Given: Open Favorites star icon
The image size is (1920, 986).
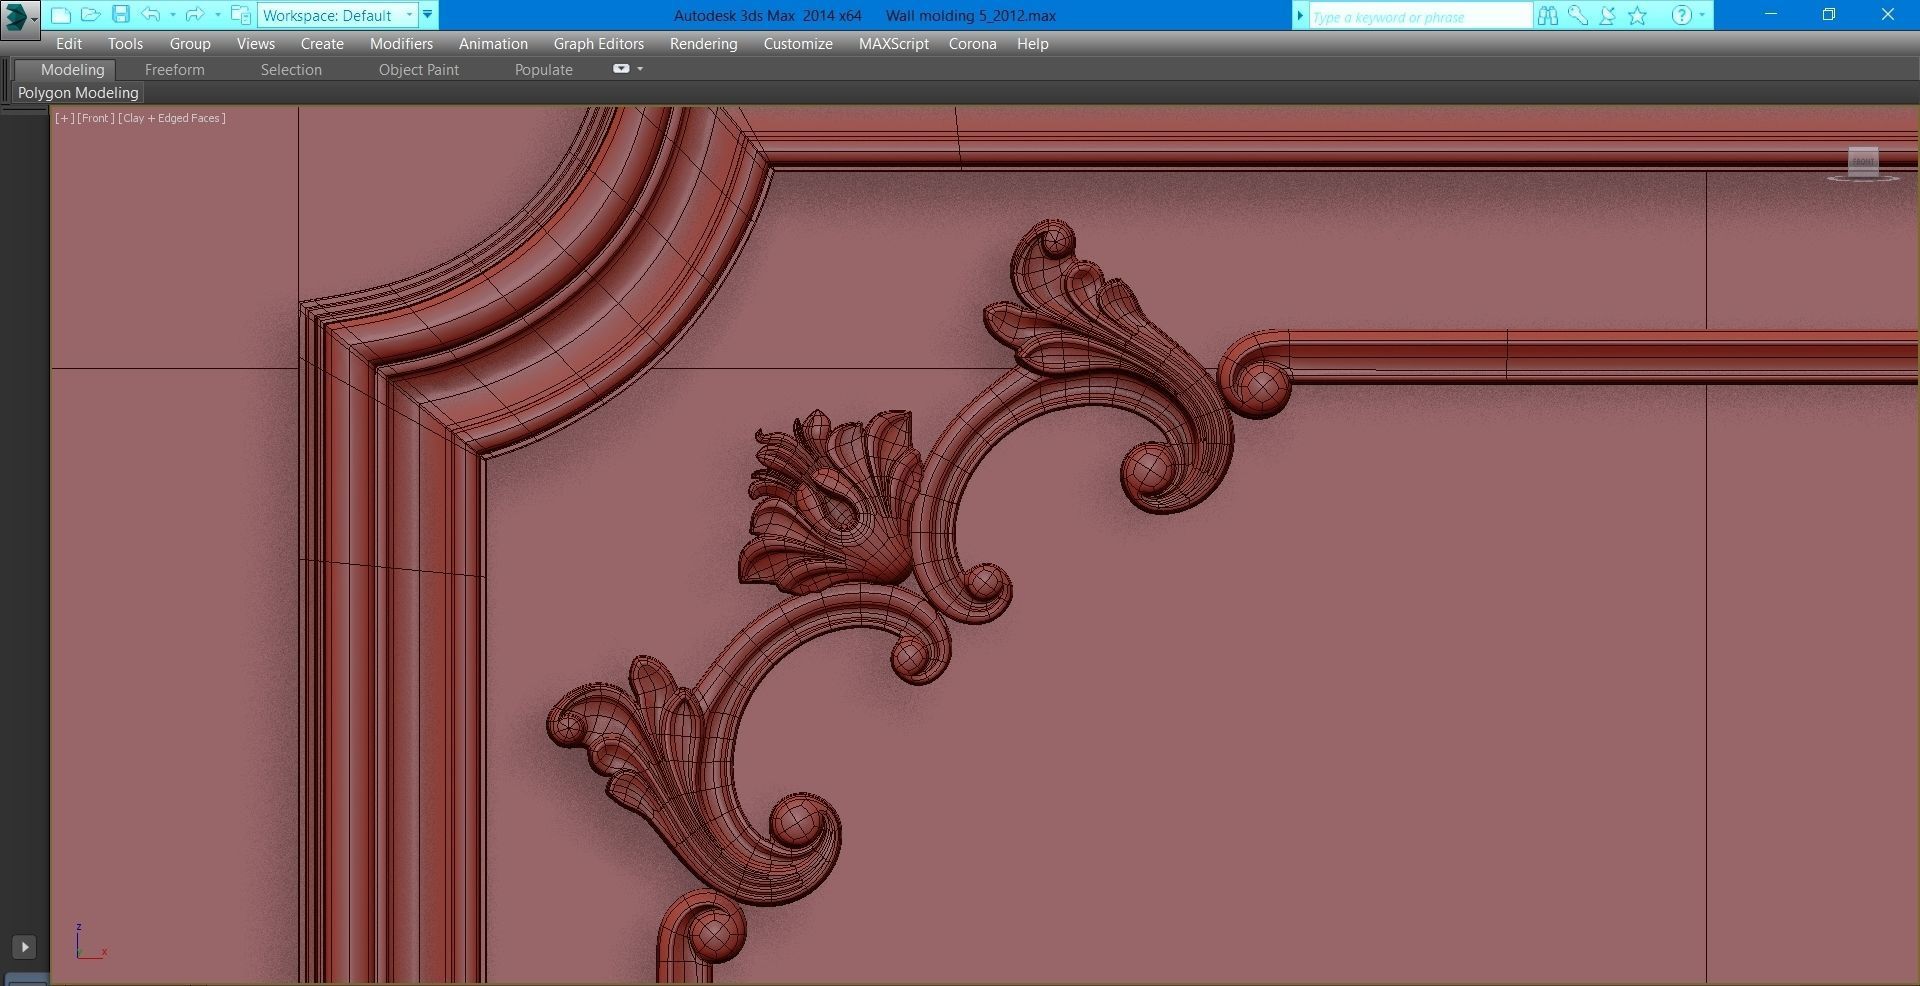Looking at the screenshot, I should point(1637,15).
